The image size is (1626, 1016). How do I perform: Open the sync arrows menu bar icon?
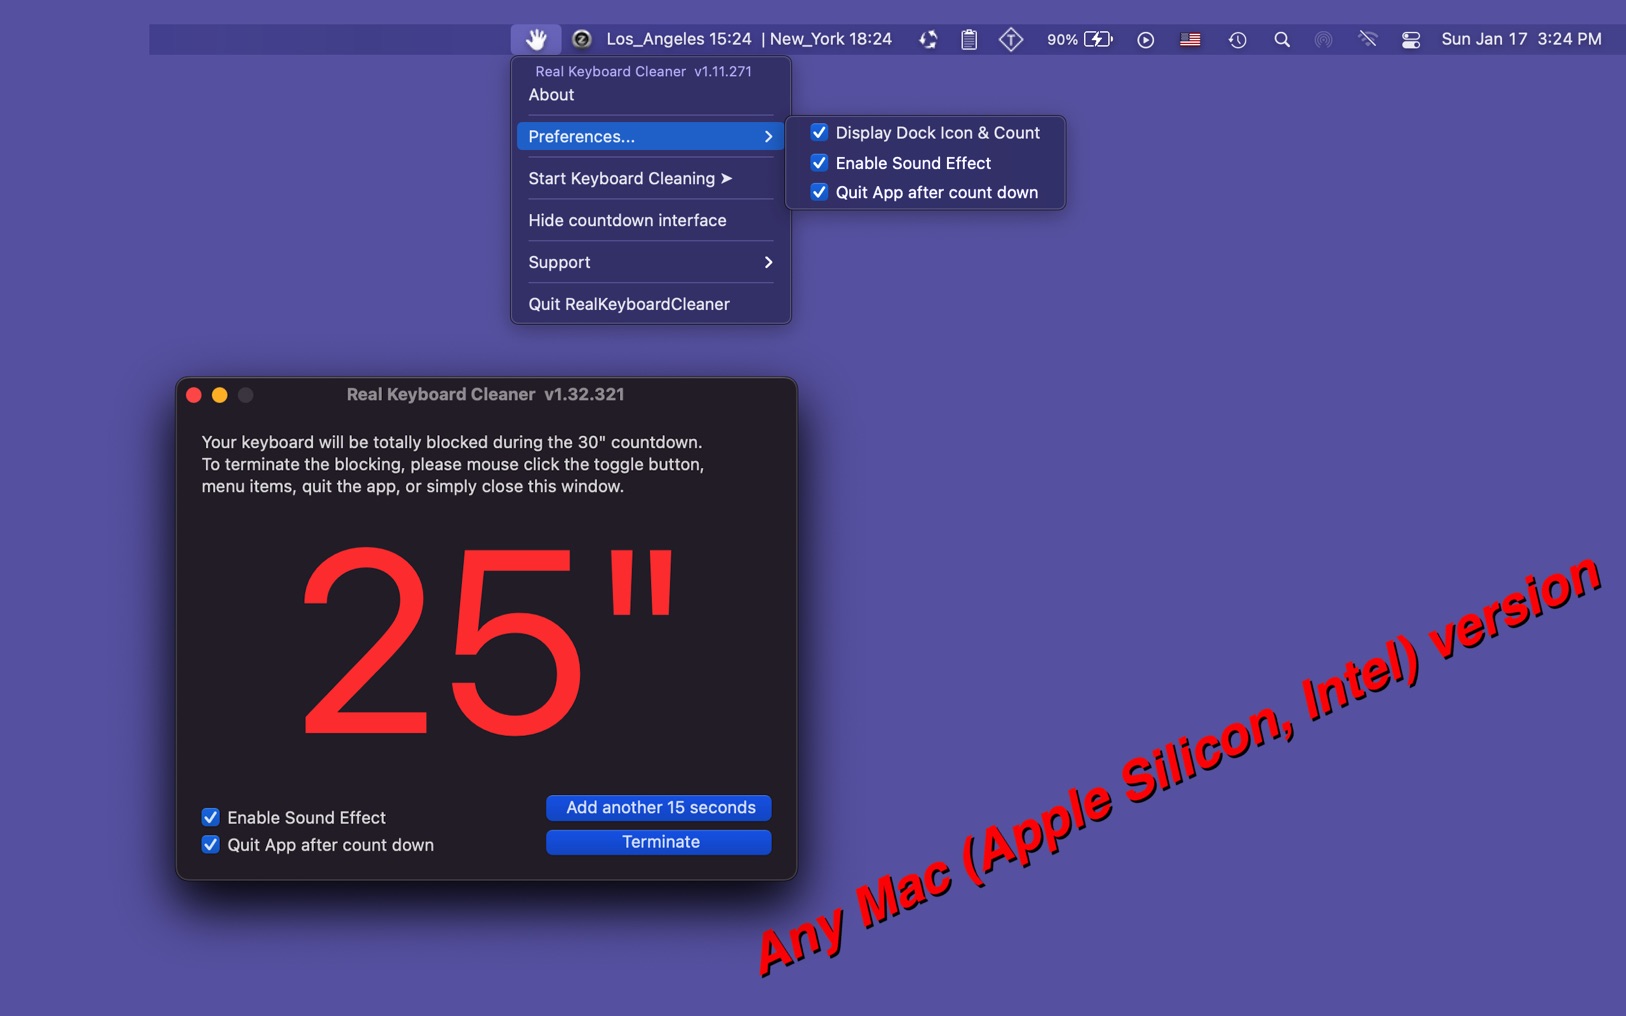point(928,39)
